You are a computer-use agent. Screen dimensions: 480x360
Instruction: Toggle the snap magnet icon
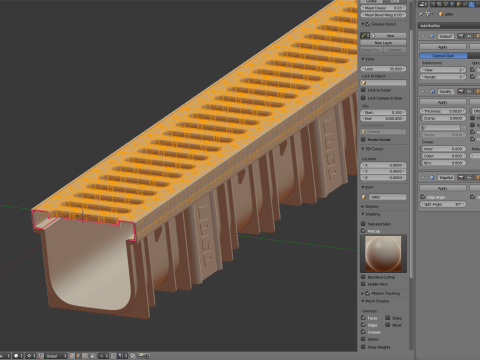click(114, 356)
